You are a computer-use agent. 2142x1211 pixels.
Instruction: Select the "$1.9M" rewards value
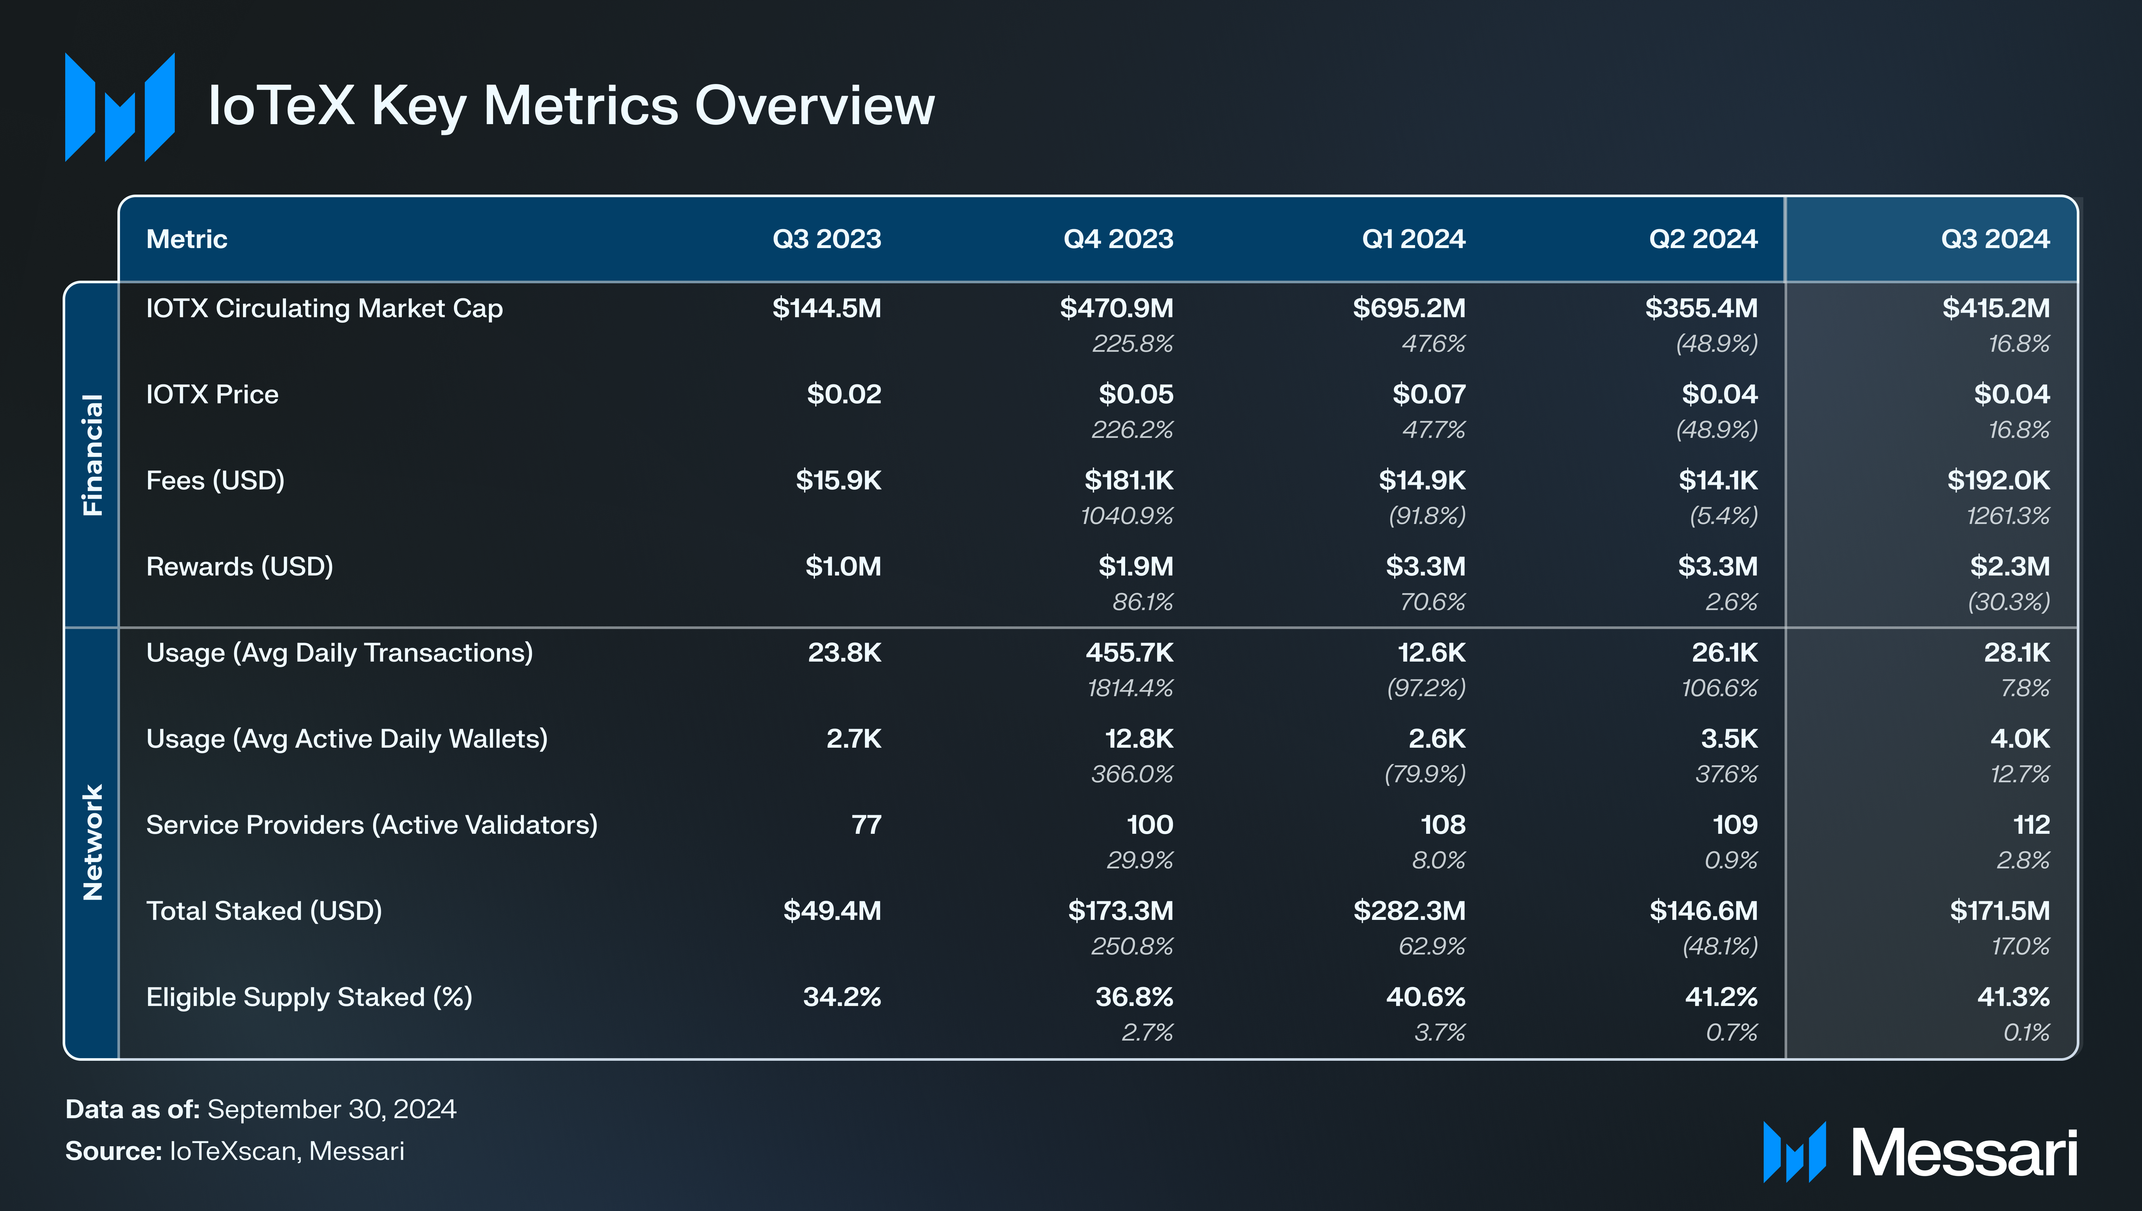pyautogui.click(x=1136, y=566)
